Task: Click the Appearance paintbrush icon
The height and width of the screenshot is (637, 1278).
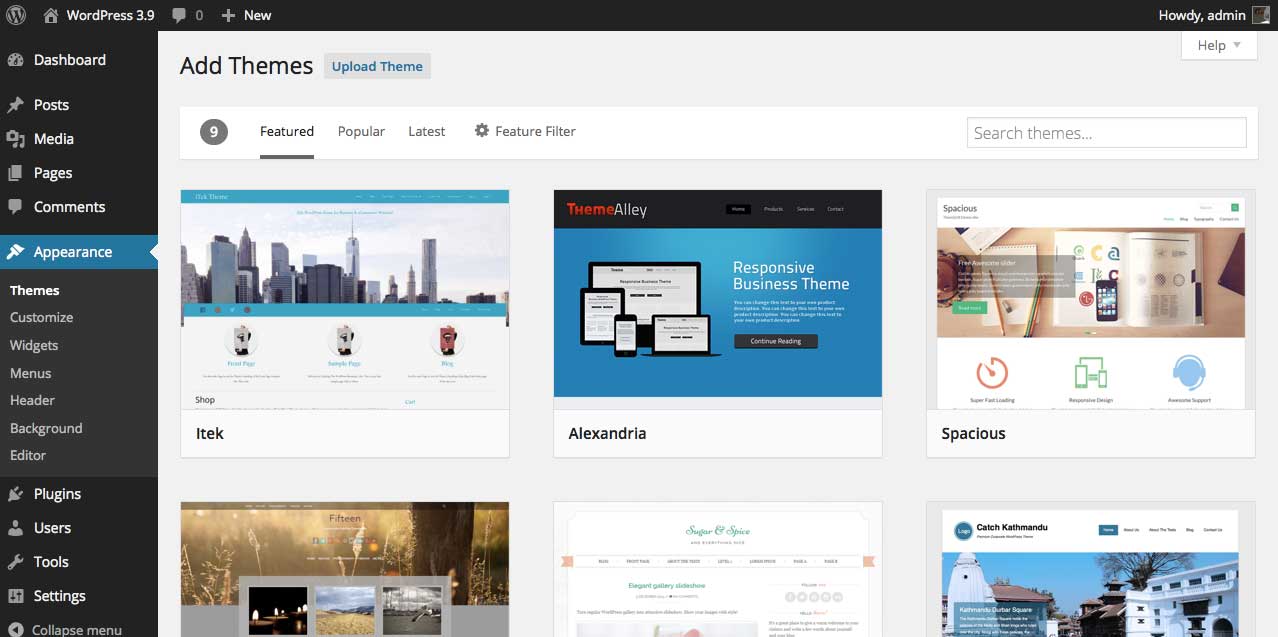Action: [16, 252]
